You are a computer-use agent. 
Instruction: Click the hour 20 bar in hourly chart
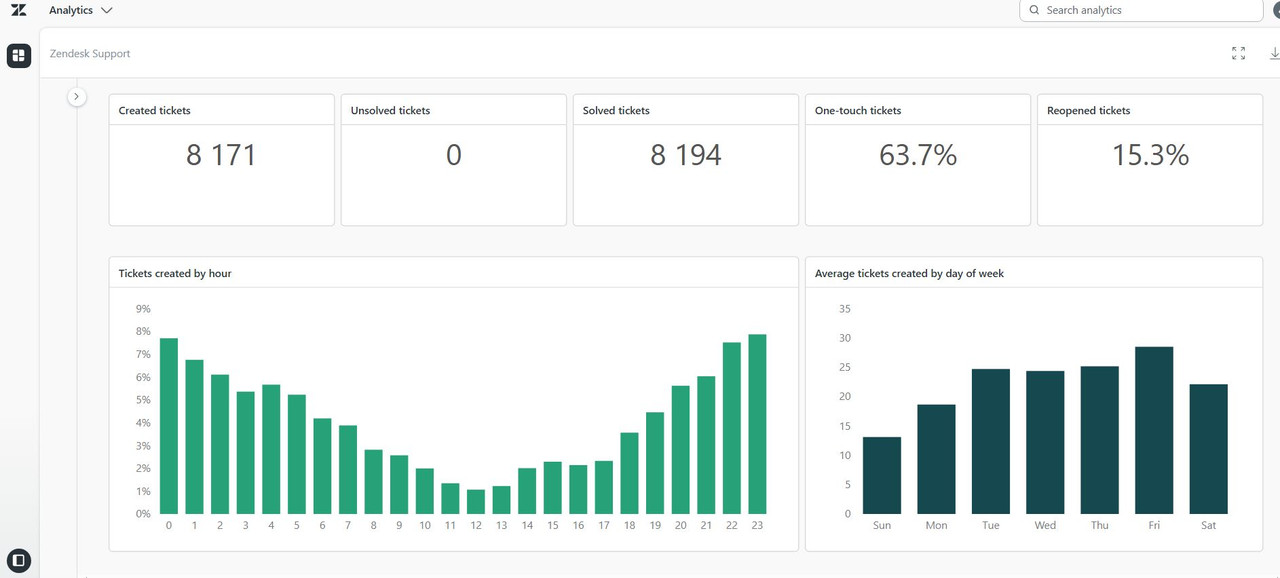(681, 450)
